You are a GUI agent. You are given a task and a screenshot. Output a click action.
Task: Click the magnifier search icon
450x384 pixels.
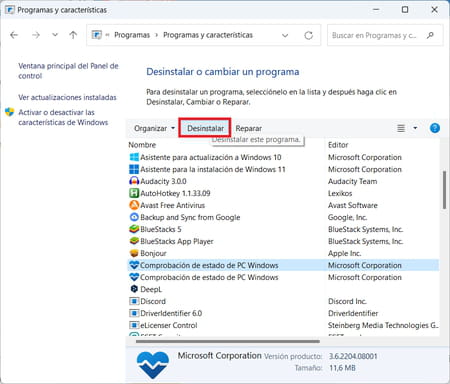click(430, 35)
